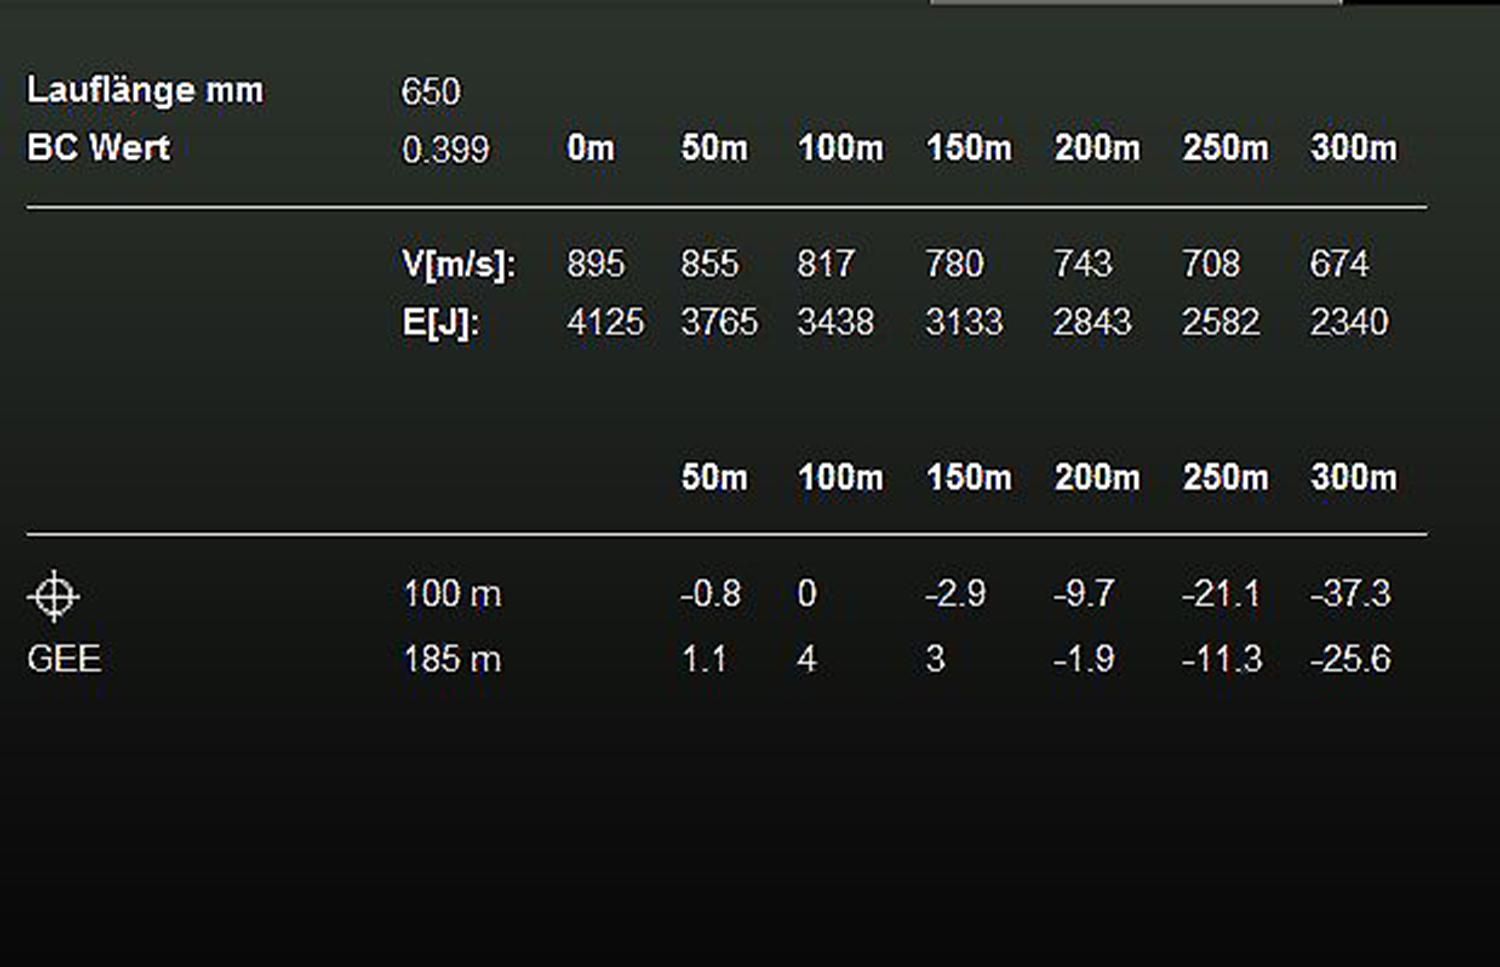
Task: Click velocity value 674 at 300m
Action: [x=1339, y=264]
